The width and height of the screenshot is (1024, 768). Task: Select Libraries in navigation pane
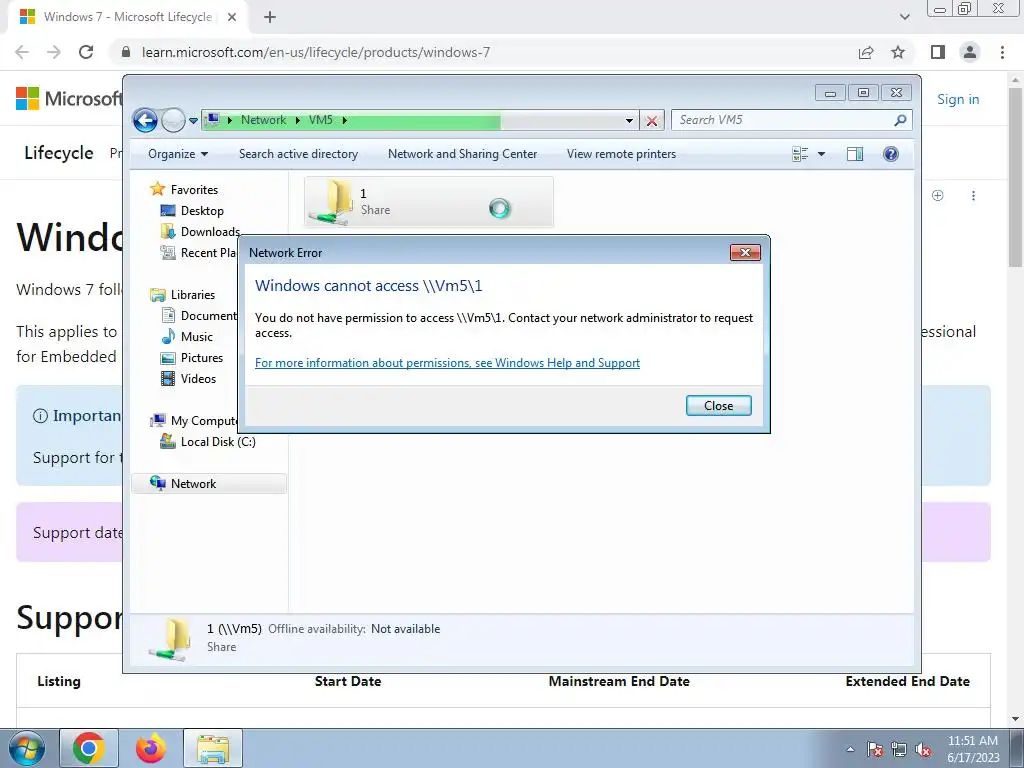193,295
